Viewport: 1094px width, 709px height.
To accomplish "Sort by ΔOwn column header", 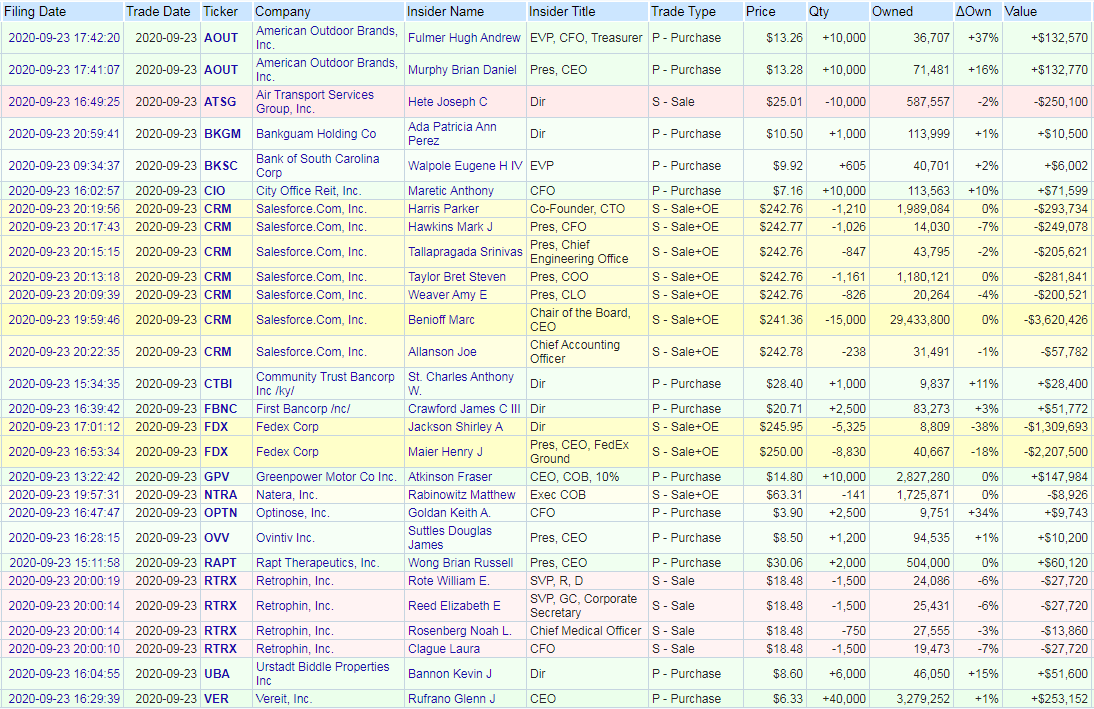I will [973, 11].
